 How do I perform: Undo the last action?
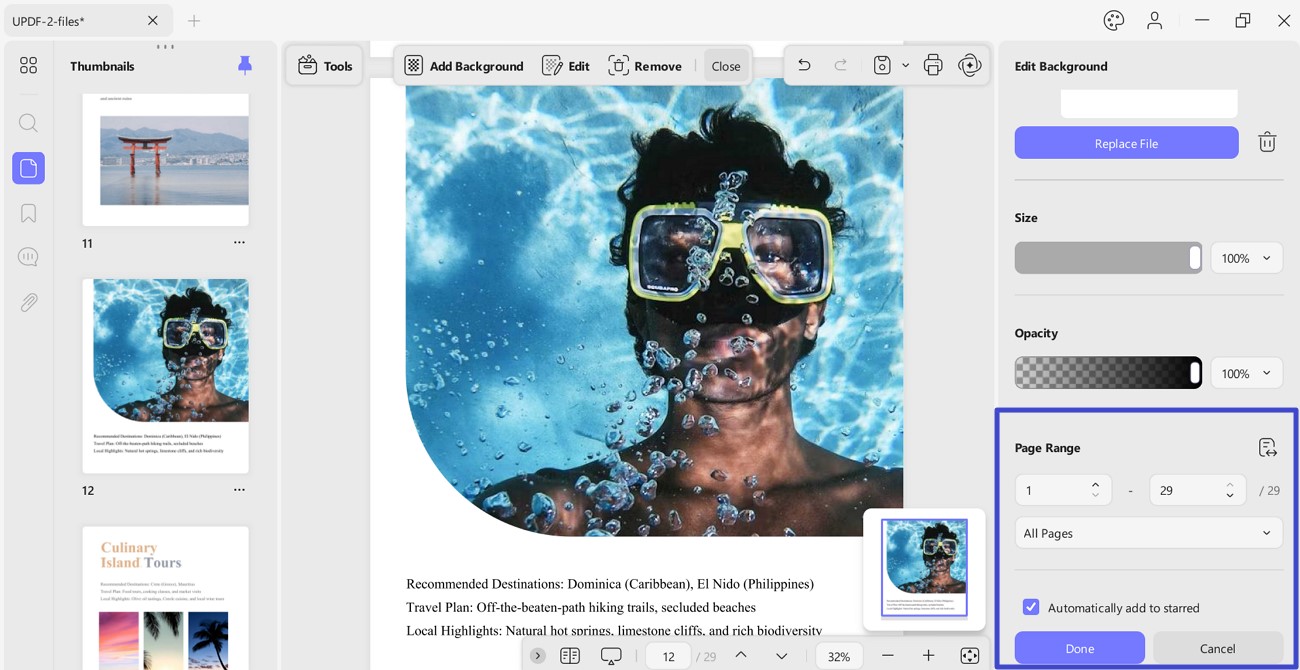coord(804,66)
